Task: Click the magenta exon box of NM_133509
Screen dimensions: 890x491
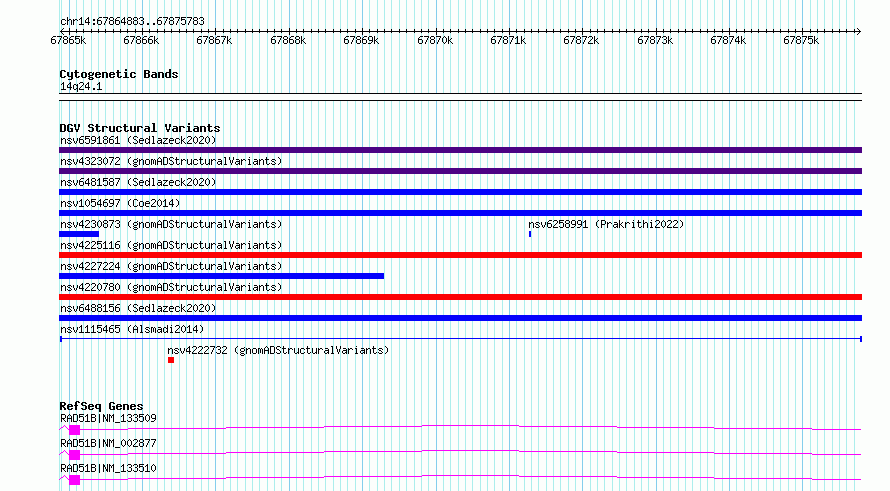Action: click(x=74, y=430)
